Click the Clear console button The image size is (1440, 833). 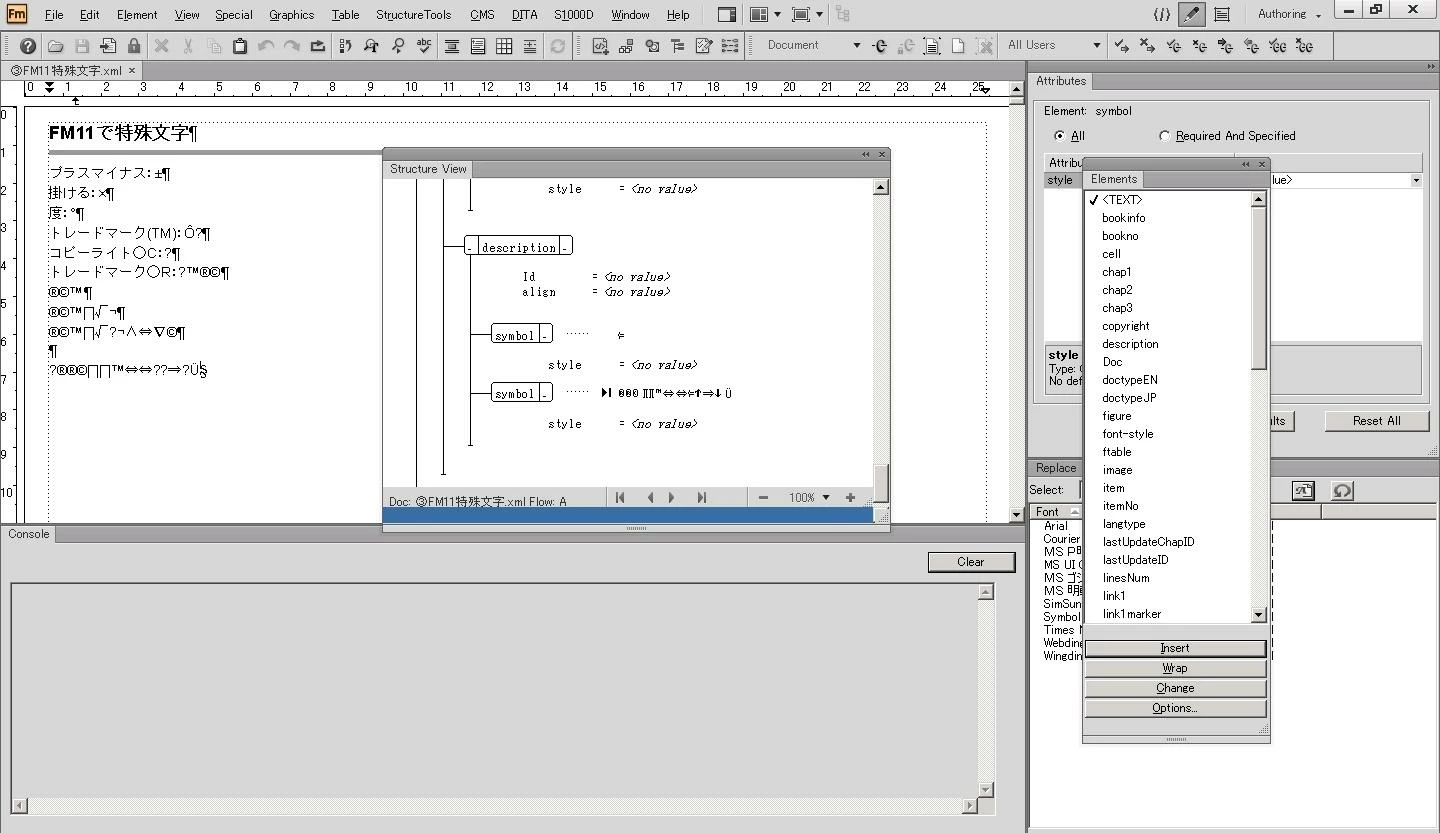[970, 562]
